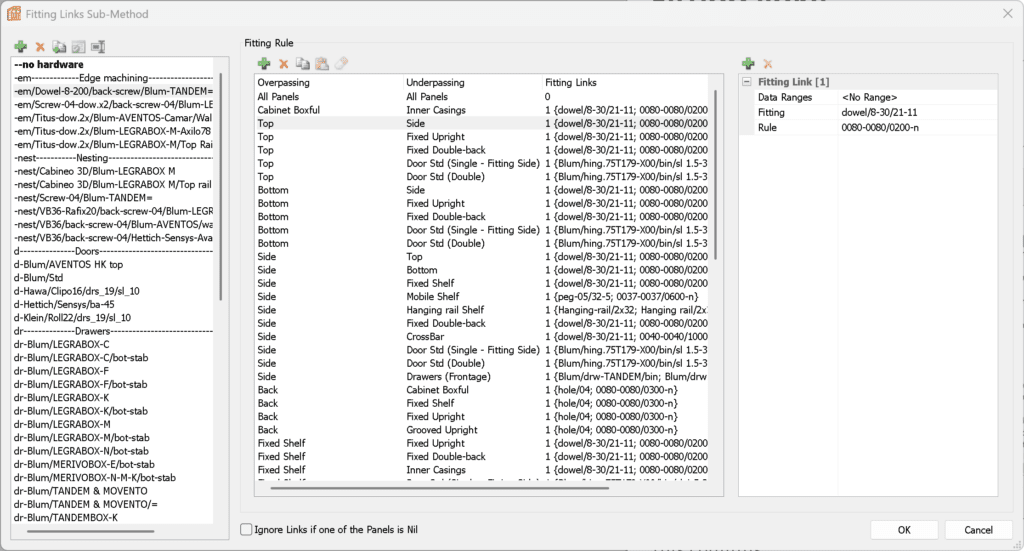Select the Data Ranges <No Range> value
This screenshot has width=1024, height=551.
pyautogui.click(x=918, y=97)
